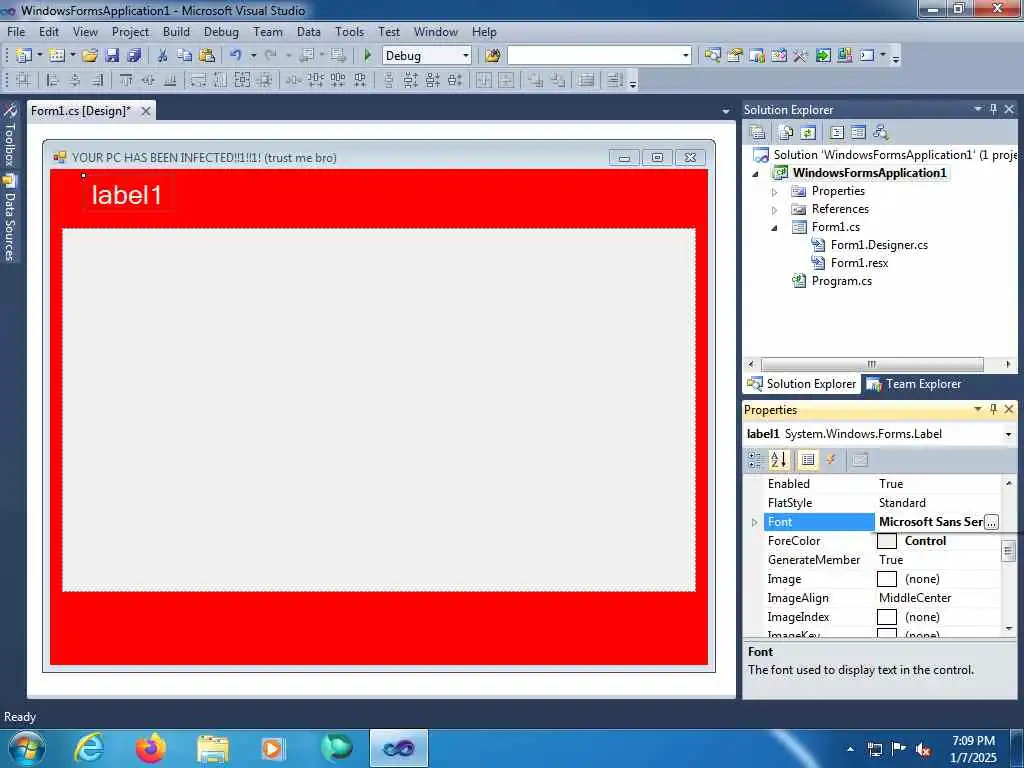This screenshot has height=768, width=1024.
Task: Click the Open File folder icon
Action: click(x=89, y=56)
